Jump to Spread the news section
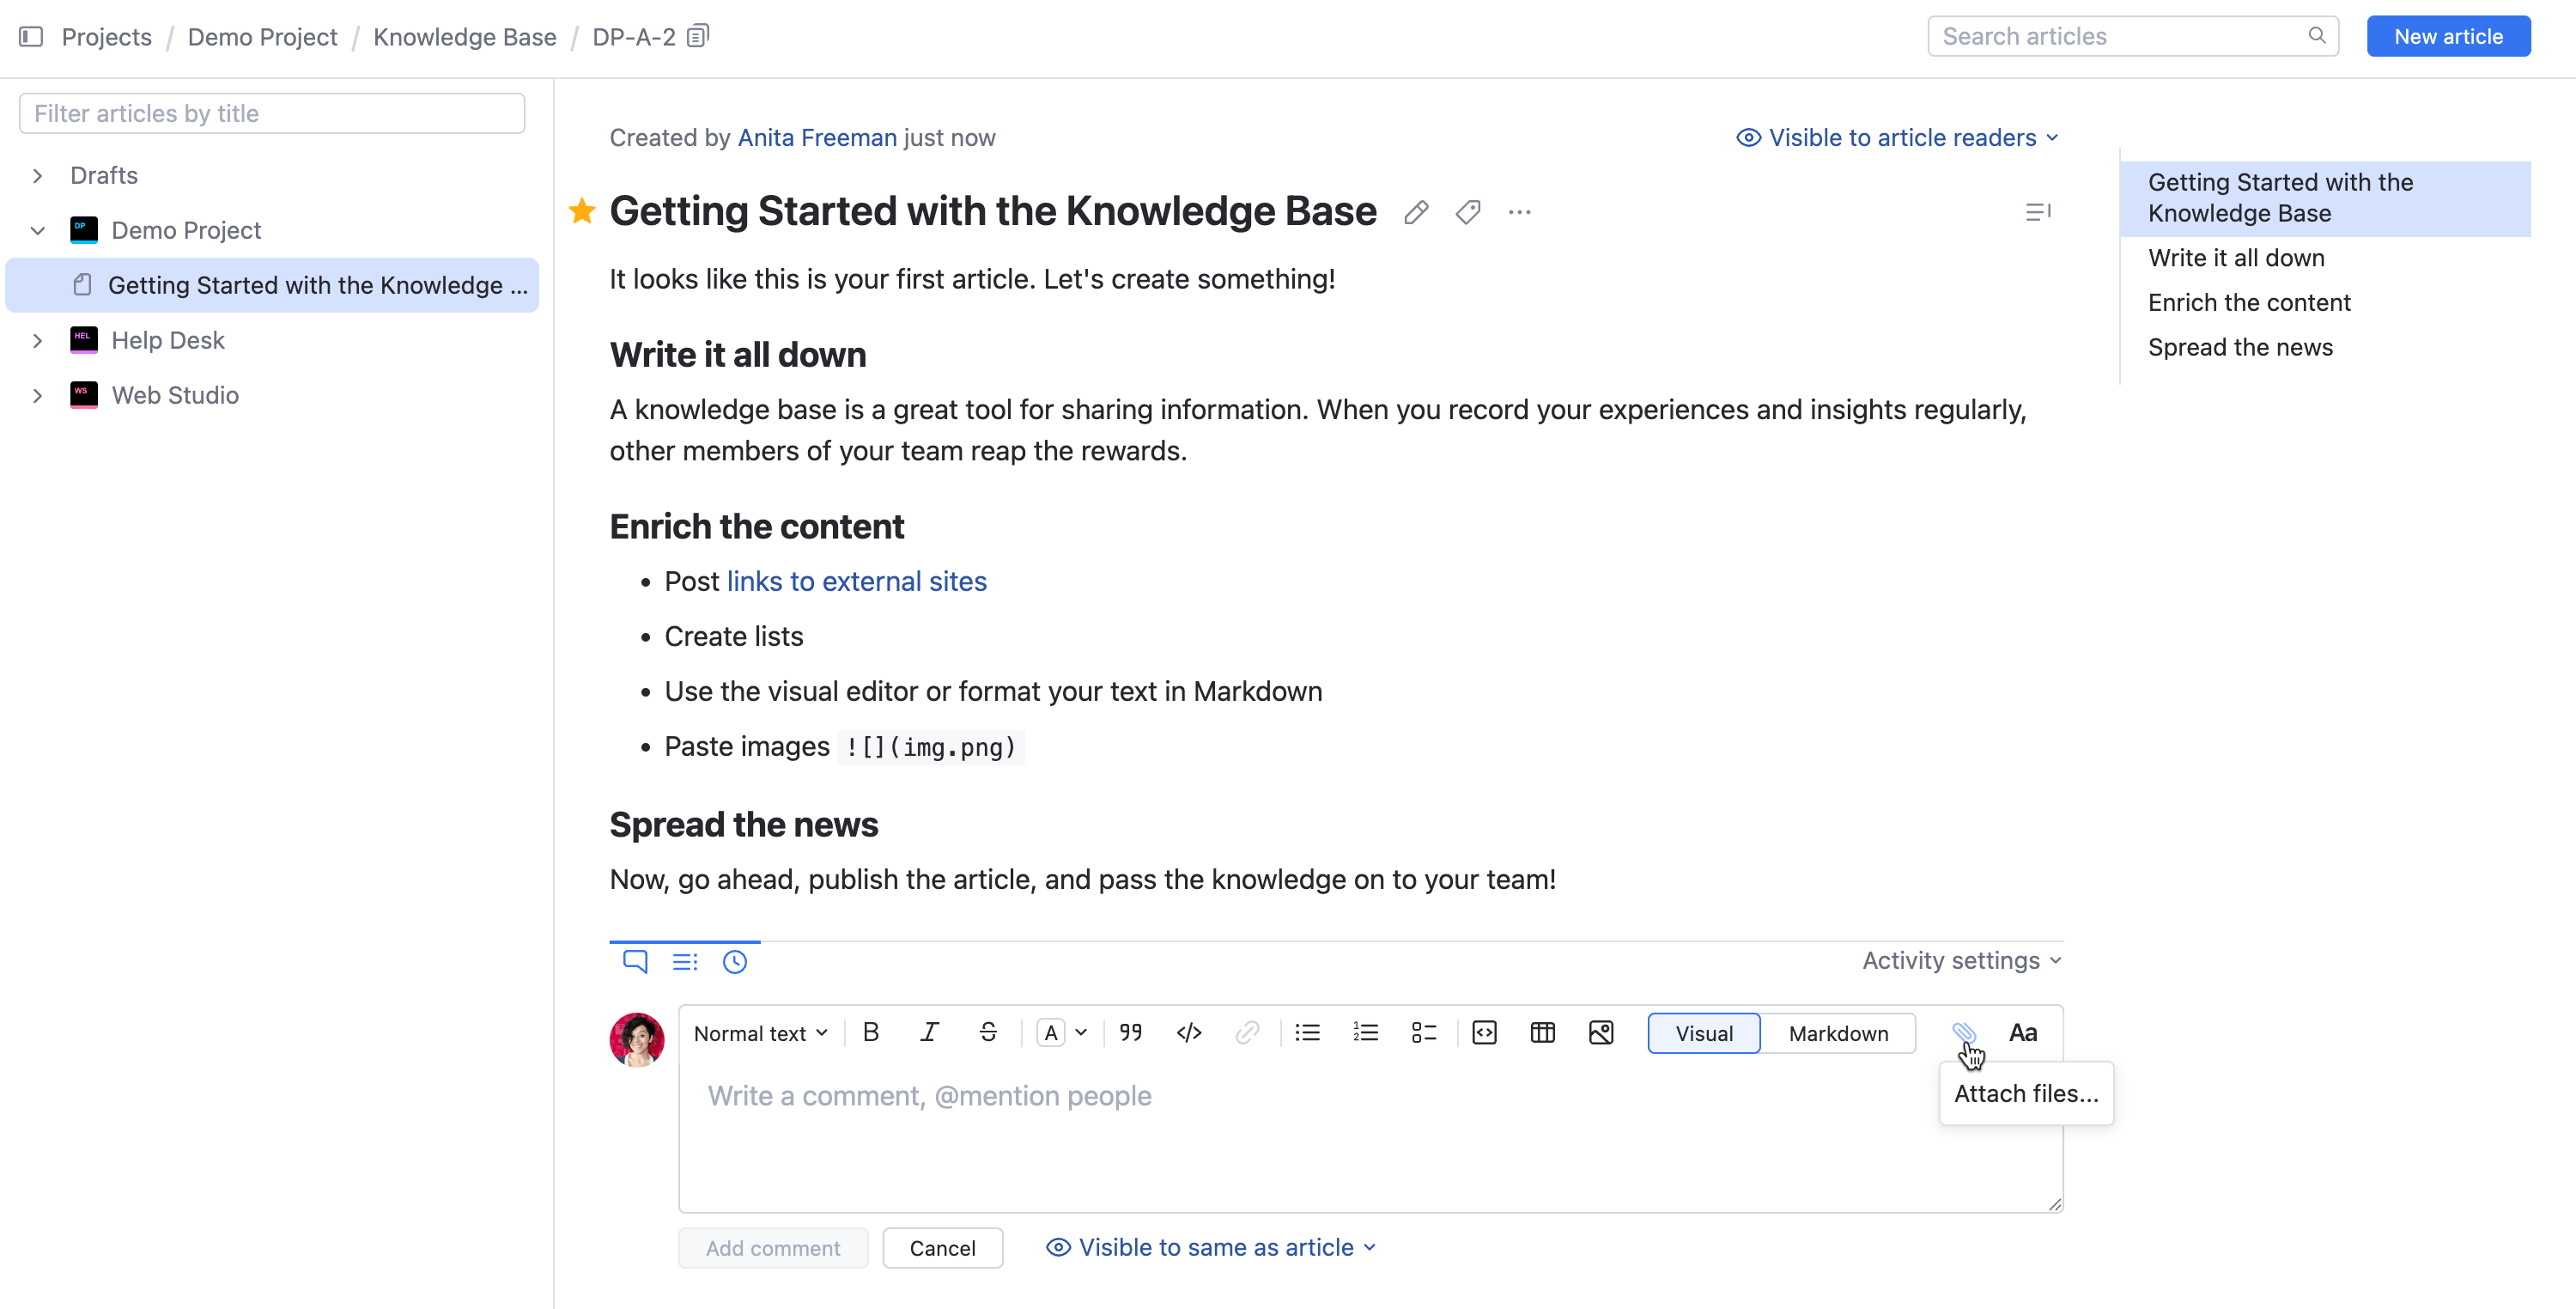 2239,347
